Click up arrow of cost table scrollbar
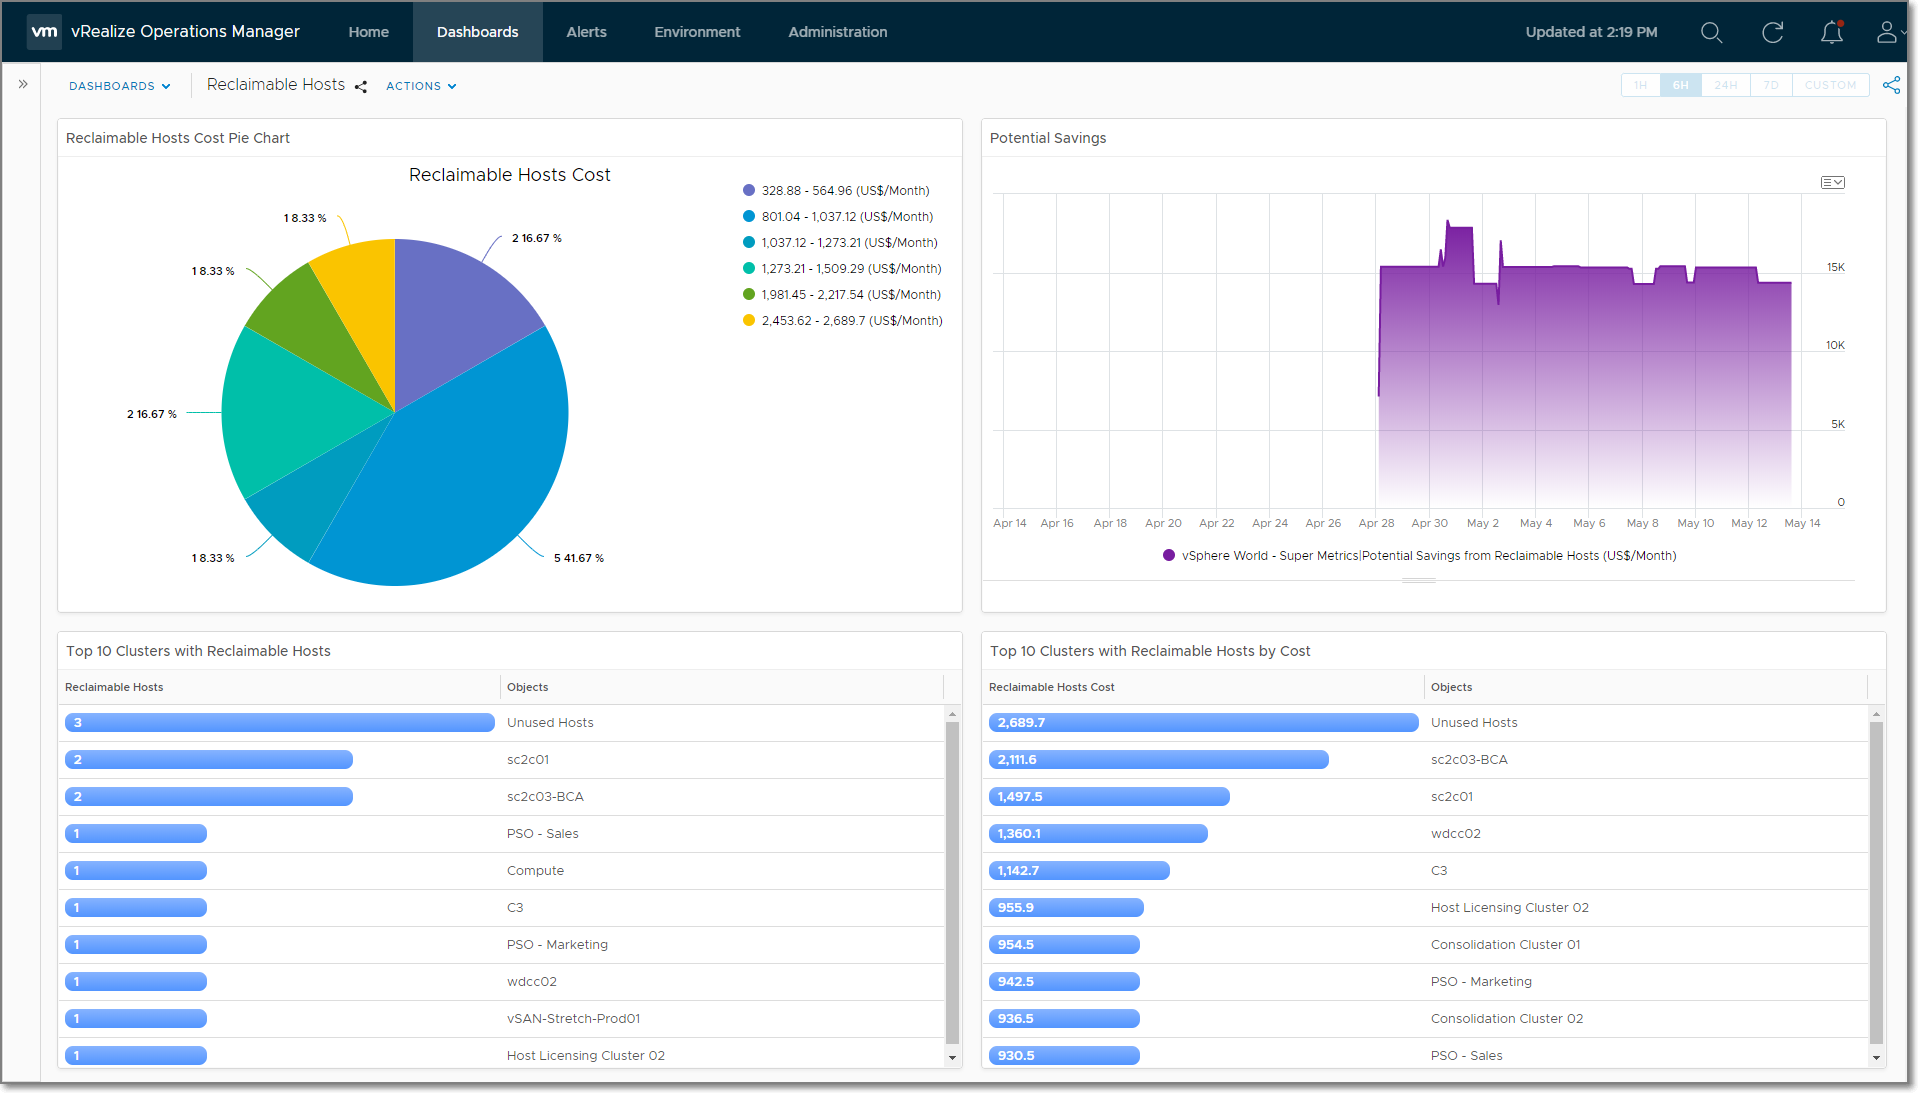The height and width of the screenshot is (1093, 1918). tap(1876, 714)
